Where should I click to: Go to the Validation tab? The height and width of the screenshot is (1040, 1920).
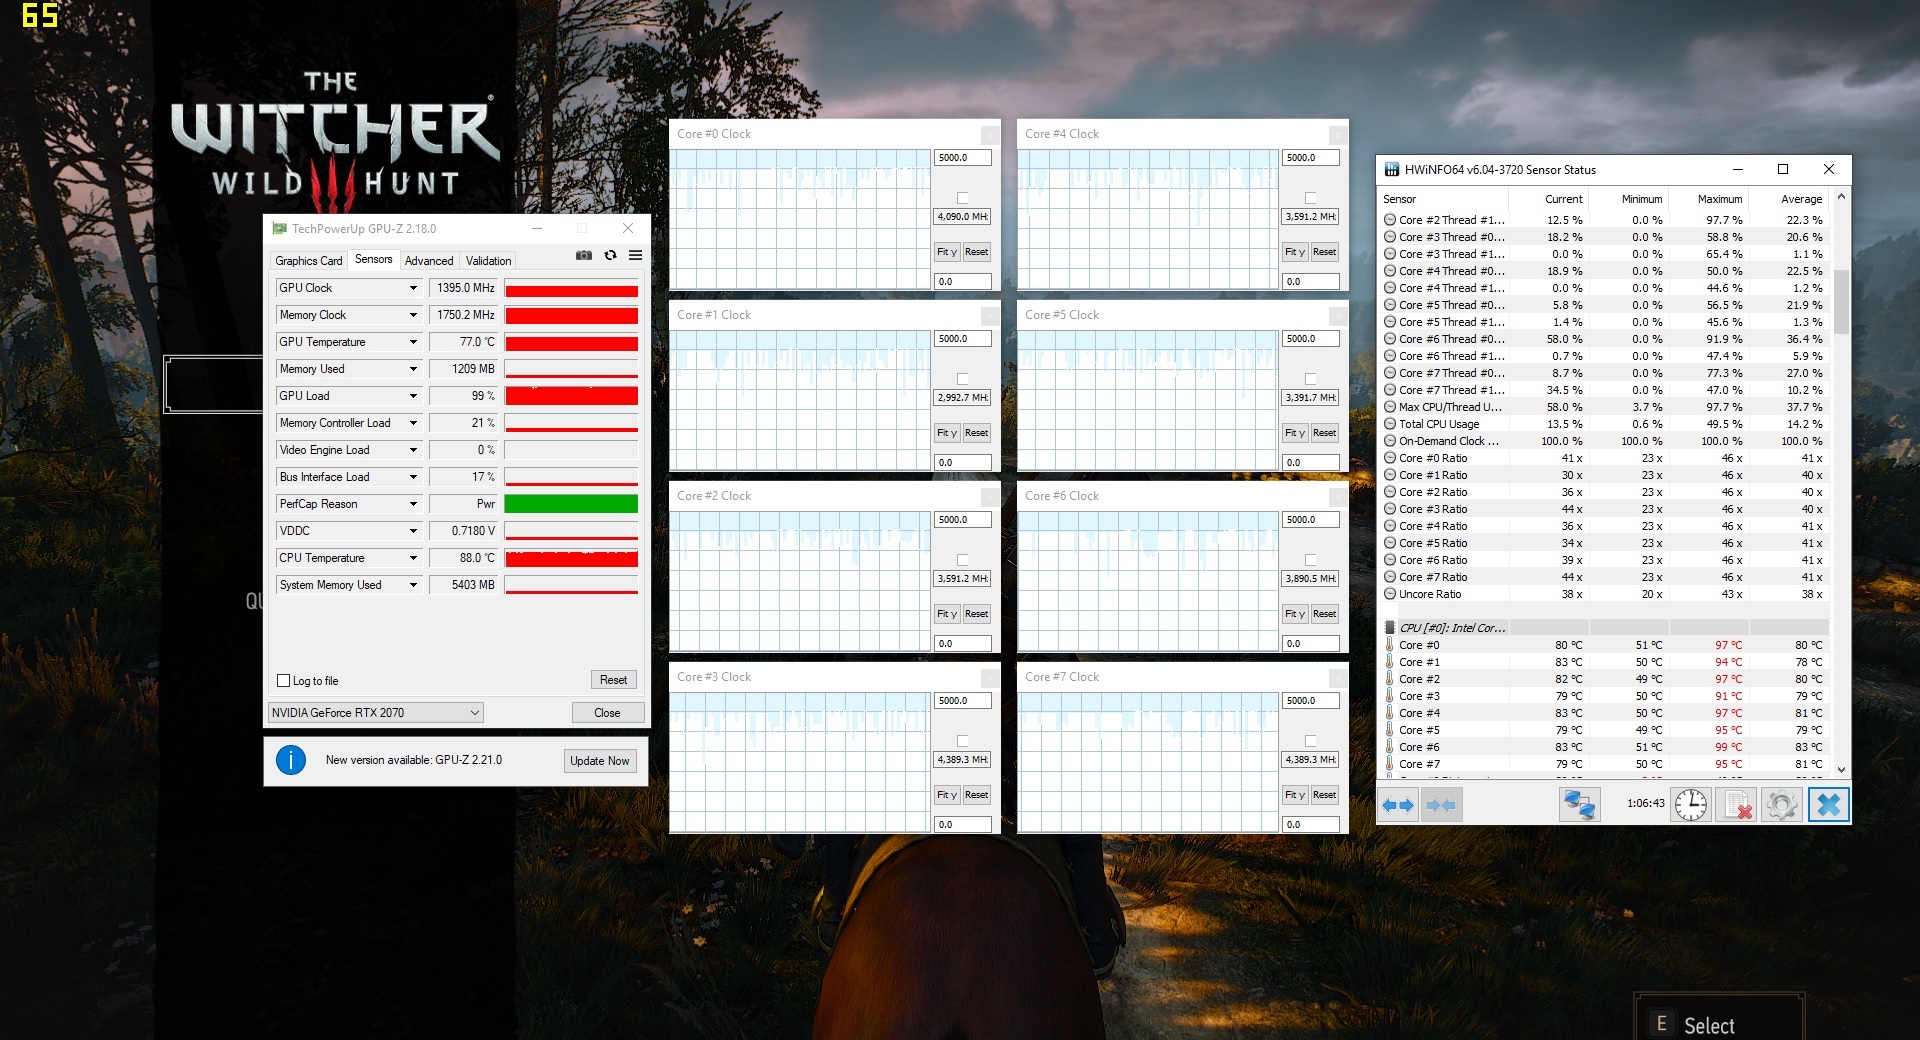[x=488, y=261]
